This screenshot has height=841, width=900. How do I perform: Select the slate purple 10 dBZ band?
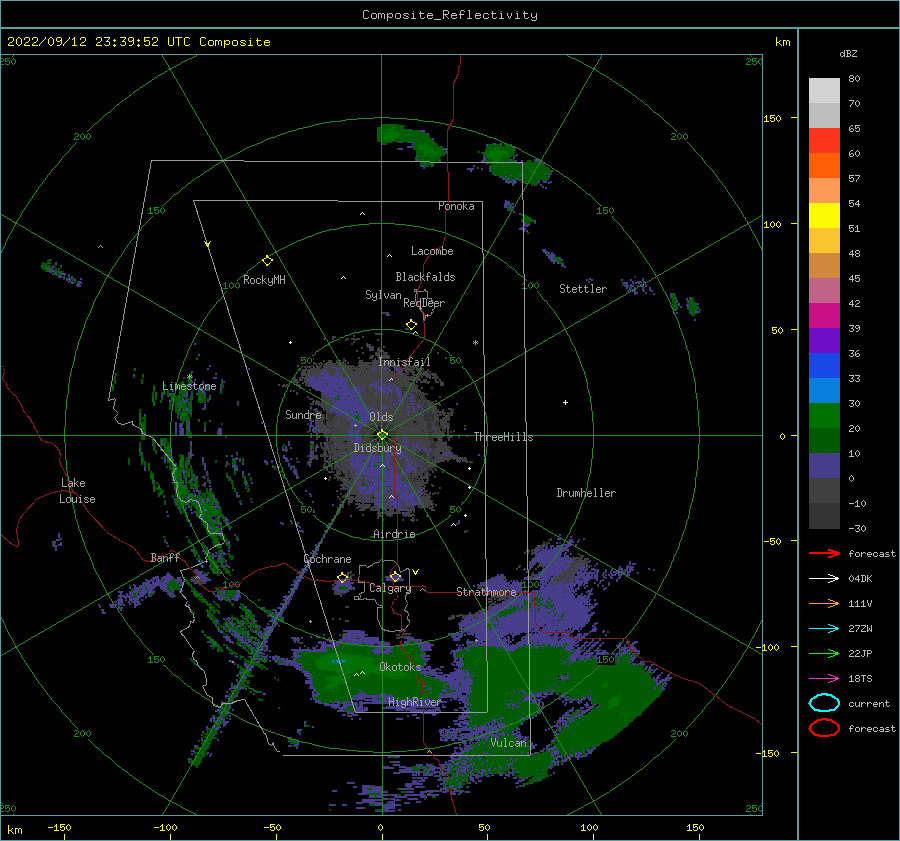click(x=824, y=466)
